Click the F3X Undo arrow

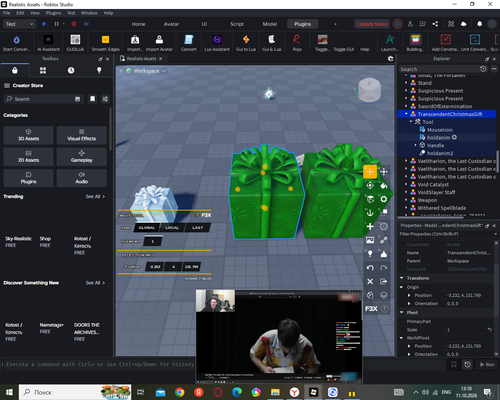click(370, 268)
